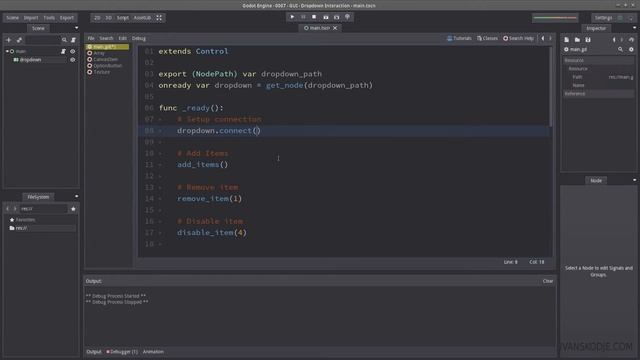The image size is (640, 360).
Task: Click attach script icon in Scene toolbar
Action: coord(73,40)
